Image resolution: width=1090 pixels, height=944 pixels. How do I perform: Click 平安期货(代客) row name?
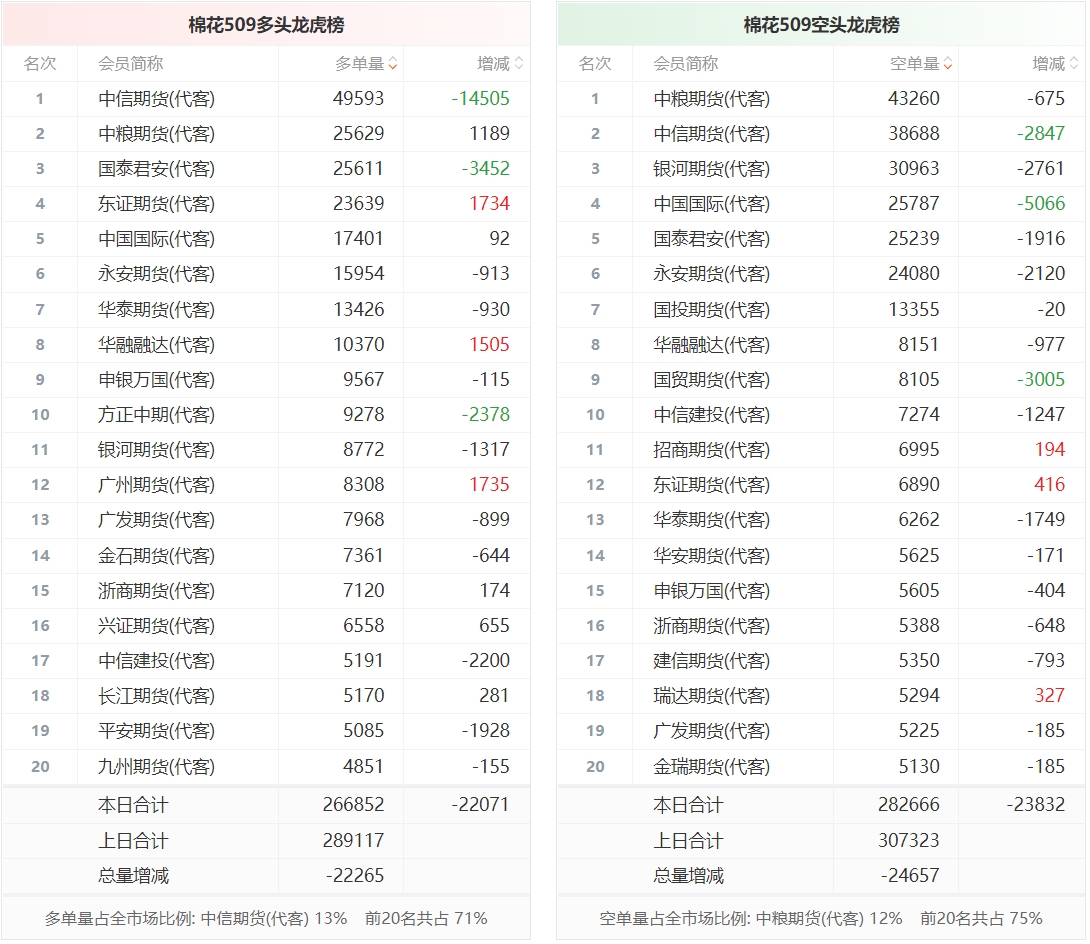click(156, 731)
